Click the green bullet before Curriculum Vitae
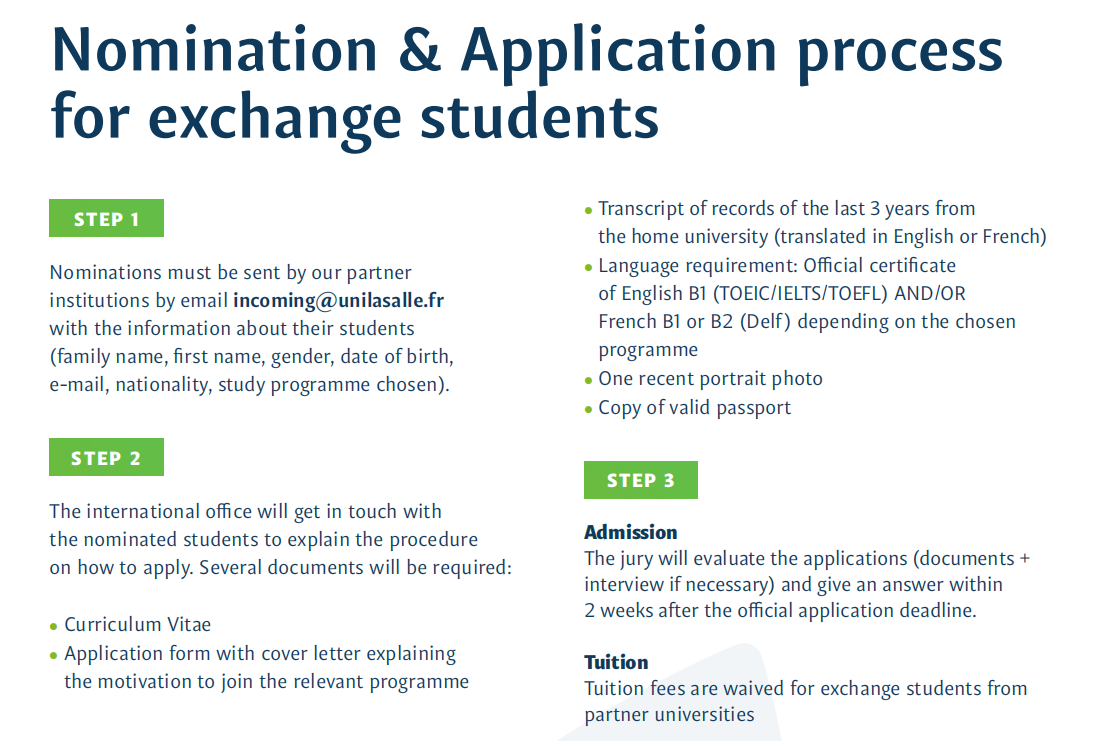 (x=54, y=627)
